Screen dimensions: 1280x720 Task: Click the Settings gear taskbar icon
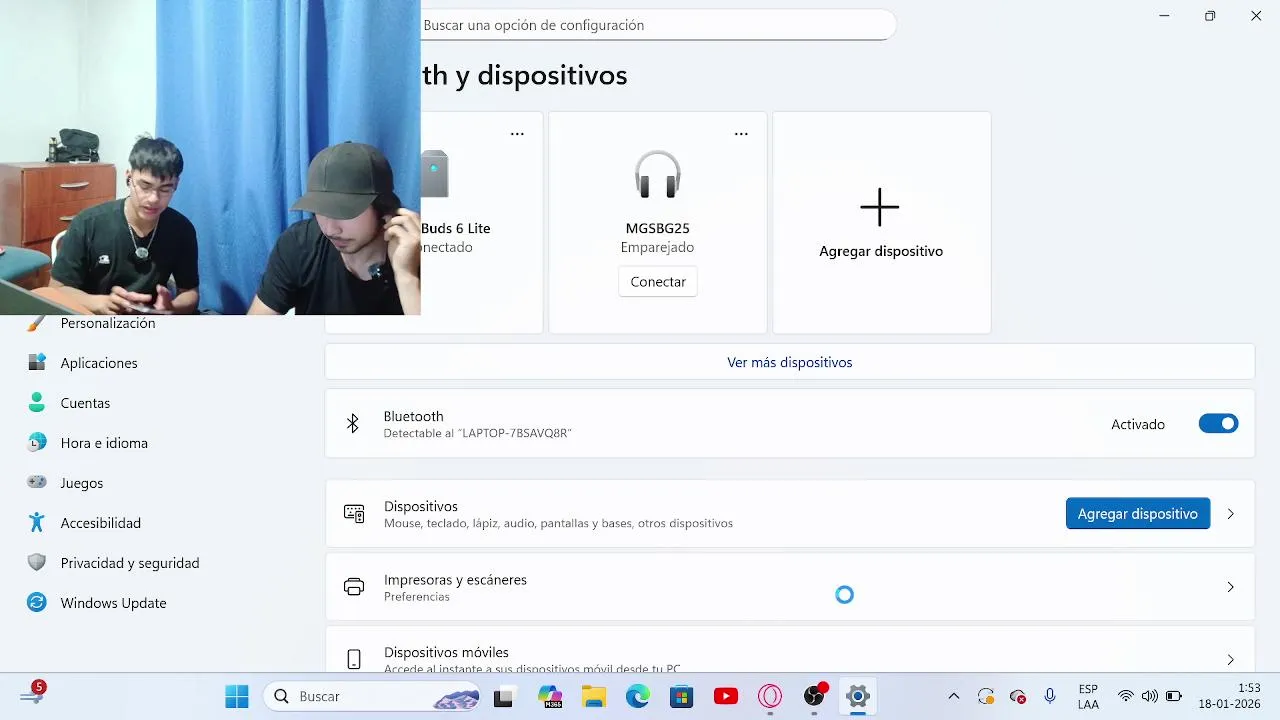(x=858, y=696)
